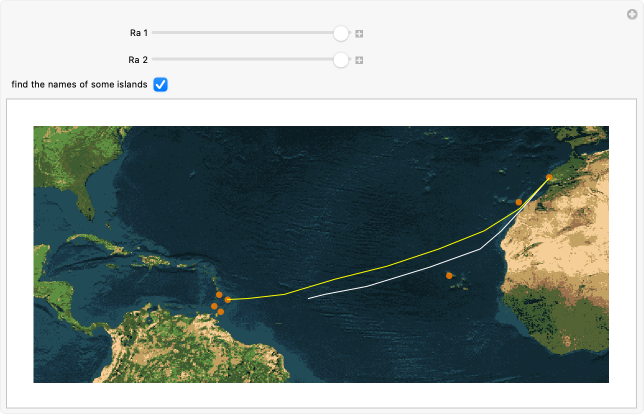Image resolution: width=644 pixels, height=415 pixels.
Task: Click the 'find the names of some islands' label
Action: tap(79, 85)
